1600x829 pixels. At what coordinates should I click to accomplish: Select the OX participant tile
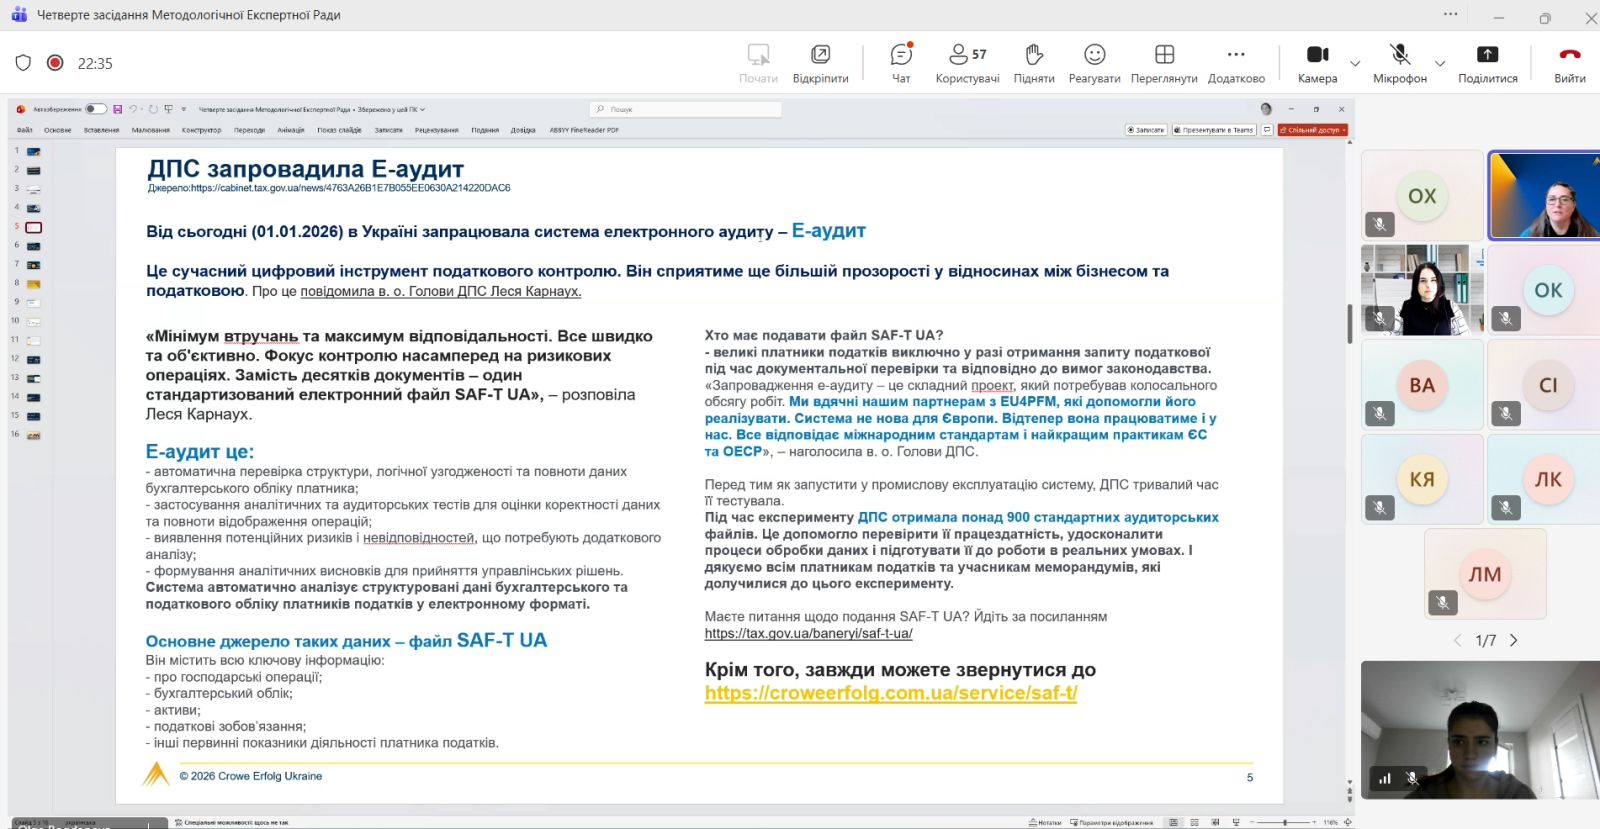pyautogui.click(x=1422, y=195)
